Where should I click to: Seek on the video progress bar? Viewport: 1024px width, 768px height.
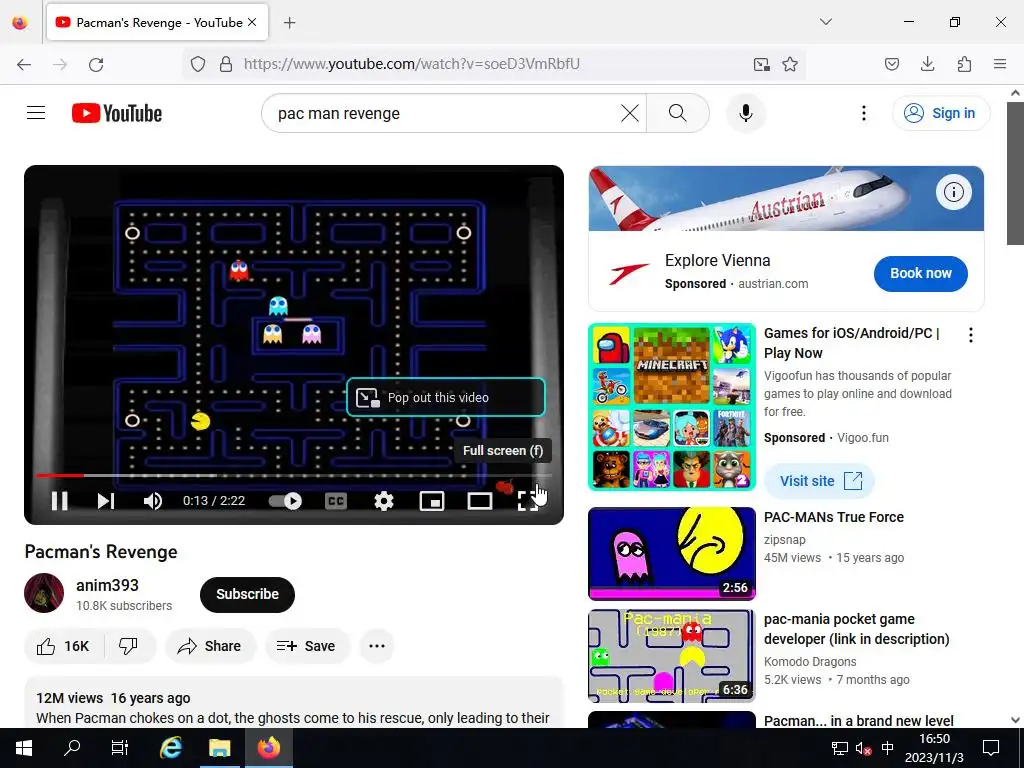[293, 475]
